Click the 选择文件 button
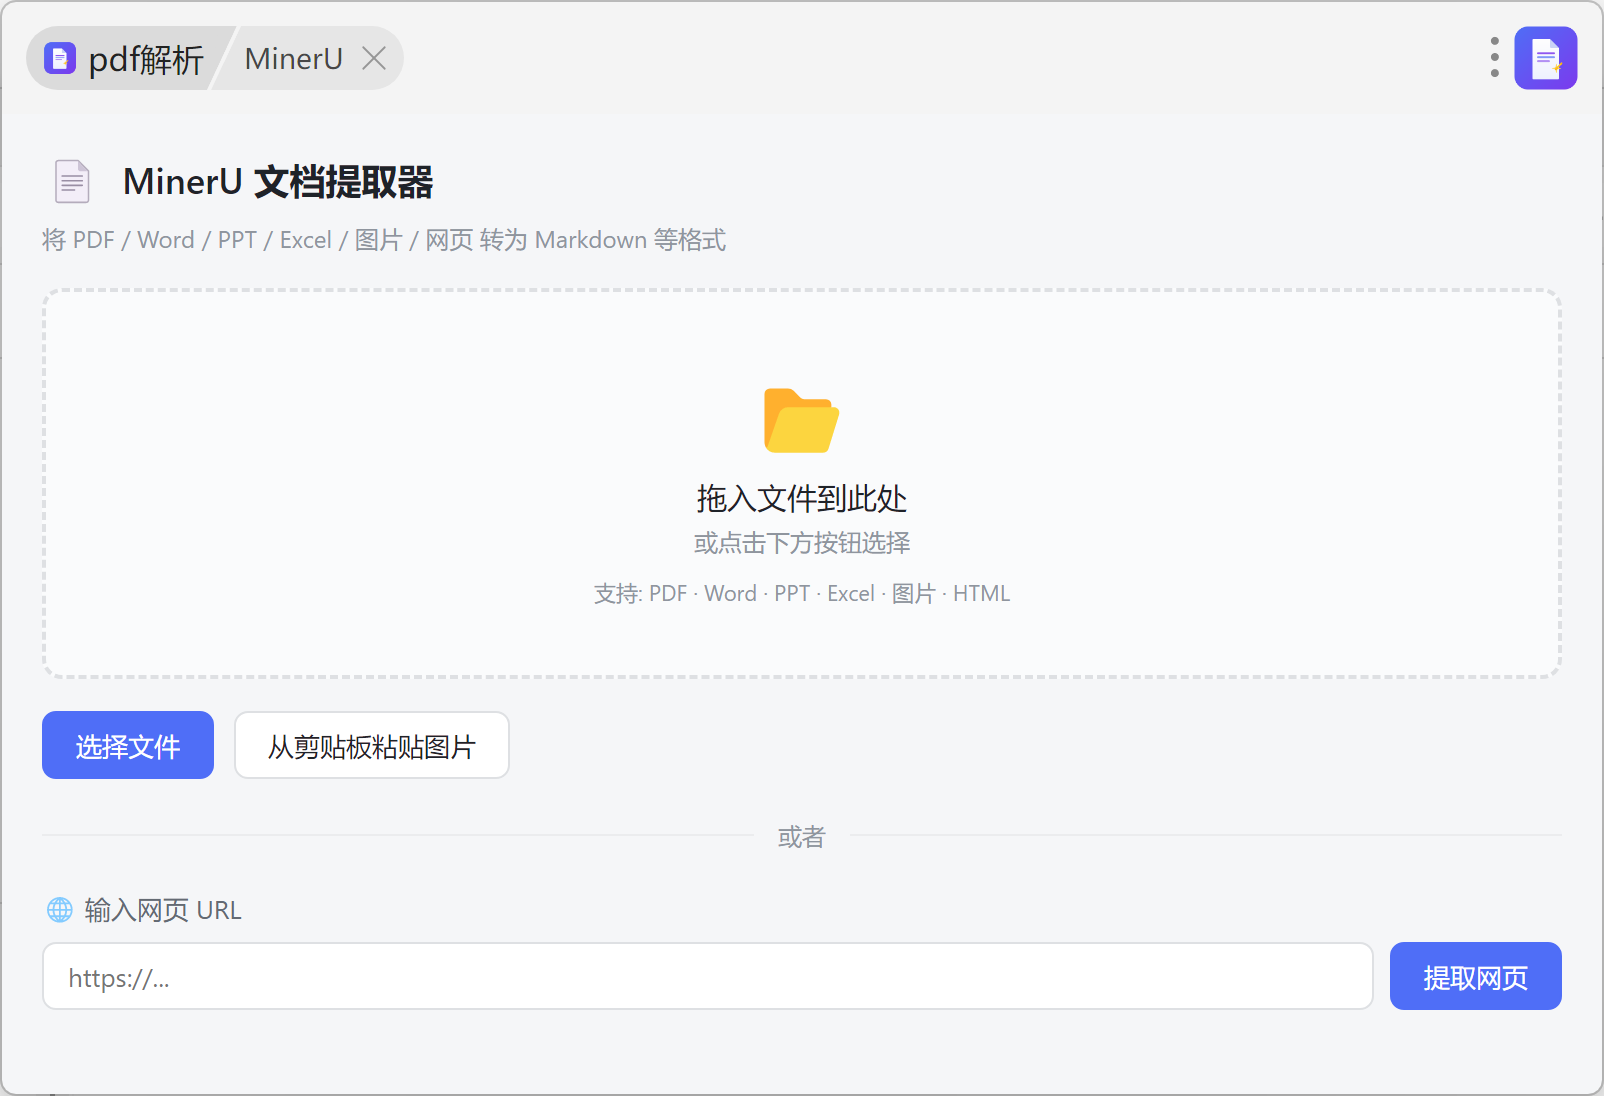 [x=128, y=745]
